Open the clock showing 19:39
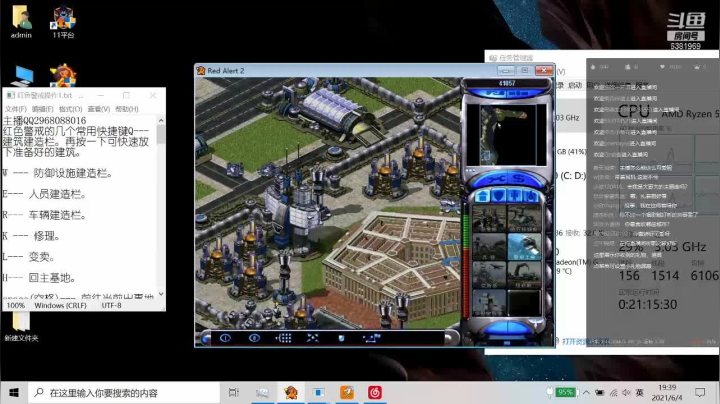This screenshot has height=404, width=720. pos(667,393)
